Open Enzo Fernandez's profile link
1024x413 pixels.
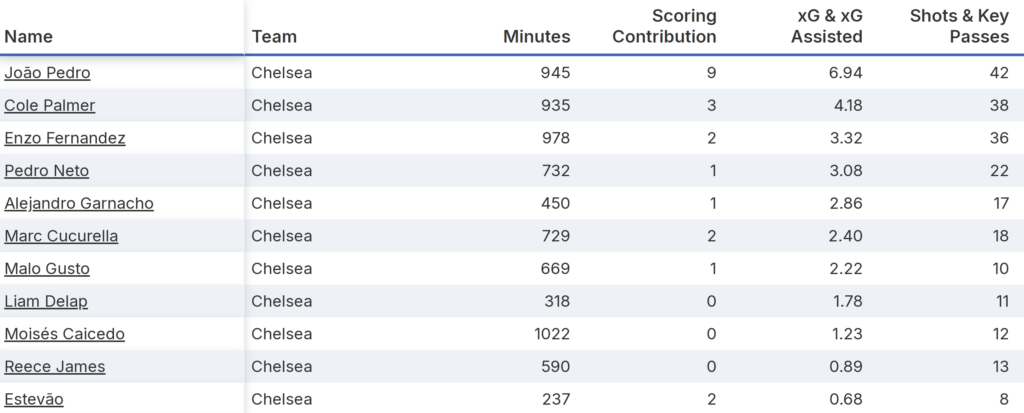pyautogui.click(x=65, y=138)
